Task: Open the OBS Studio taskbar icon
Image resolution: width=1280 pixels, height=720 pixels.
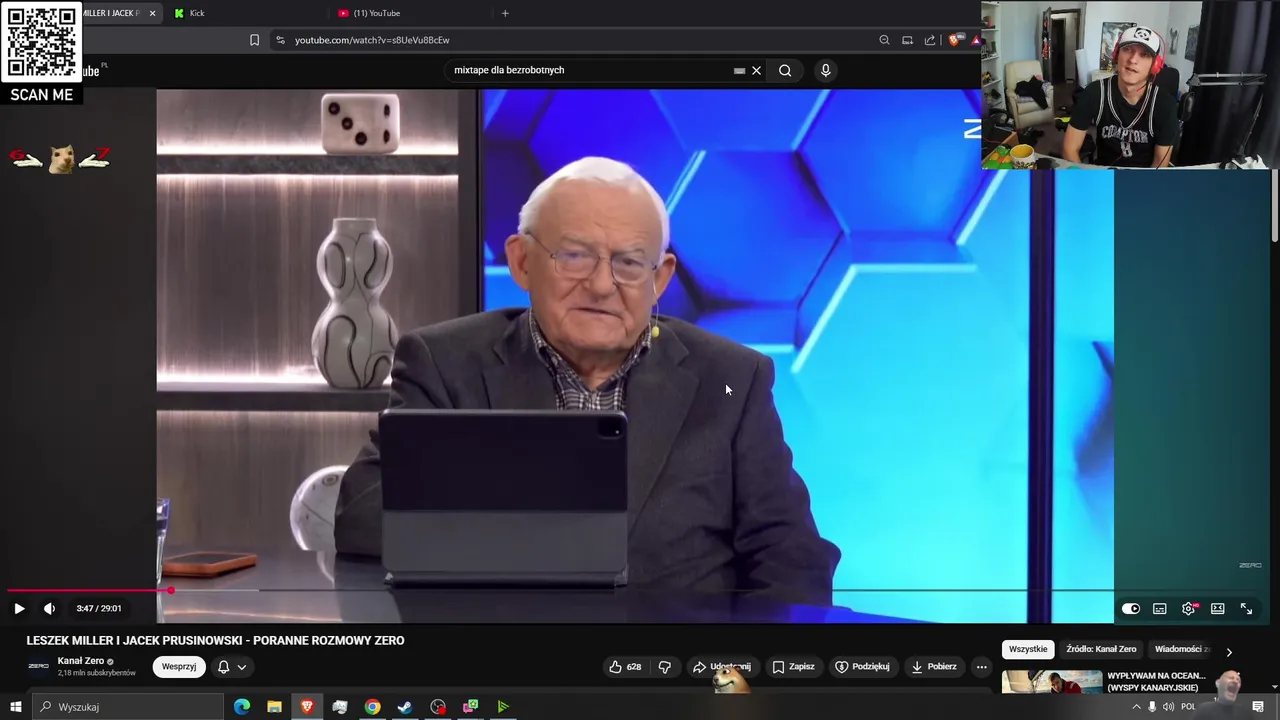Action: (438, 707)
